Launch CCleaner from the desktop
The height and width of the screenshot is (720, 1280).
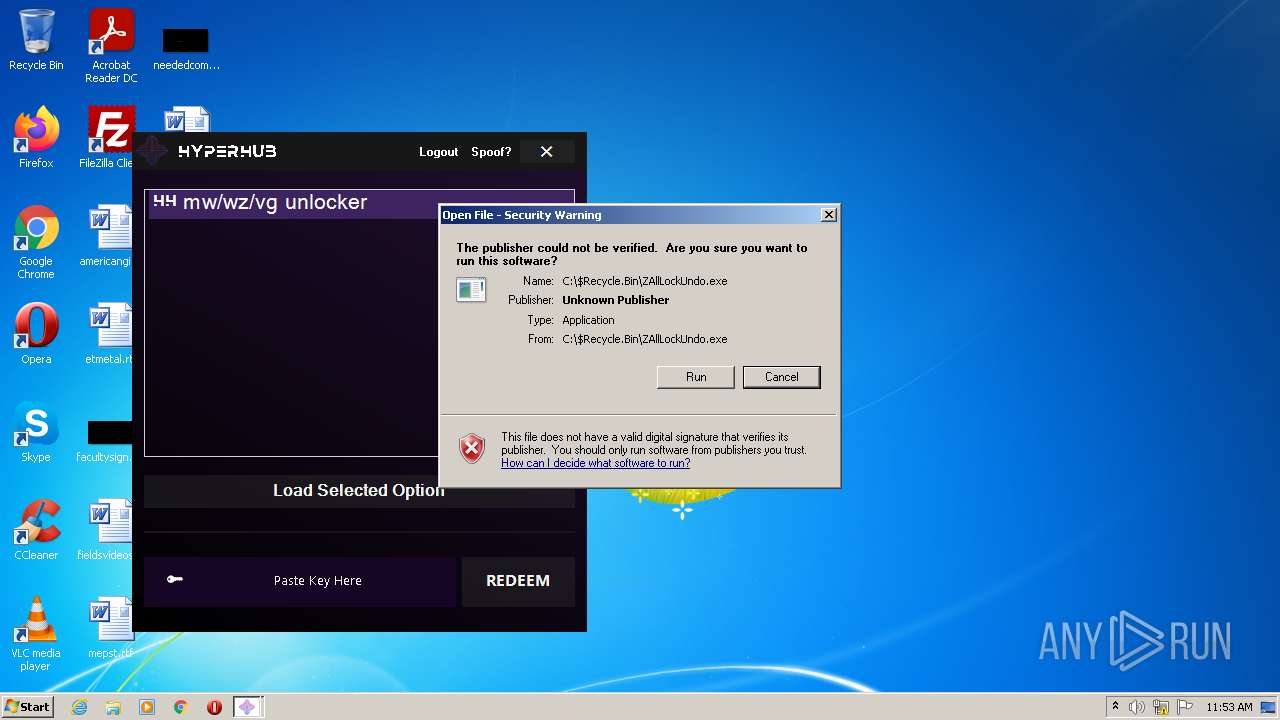(36, 530)
